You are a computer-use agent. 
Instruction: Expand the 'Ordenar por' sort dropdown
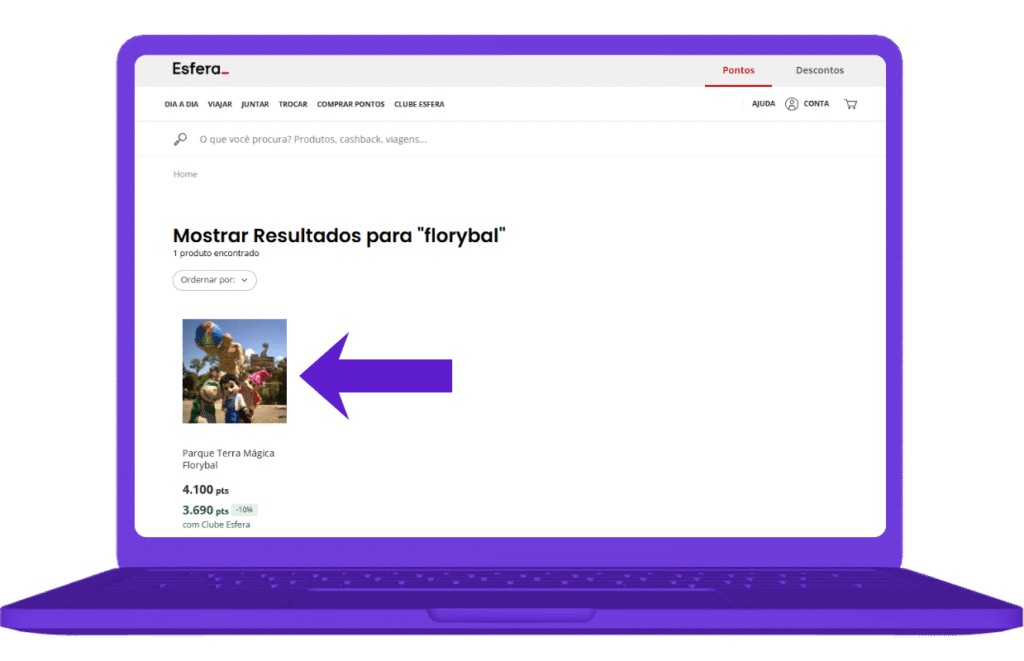click(x=214, y=280)
